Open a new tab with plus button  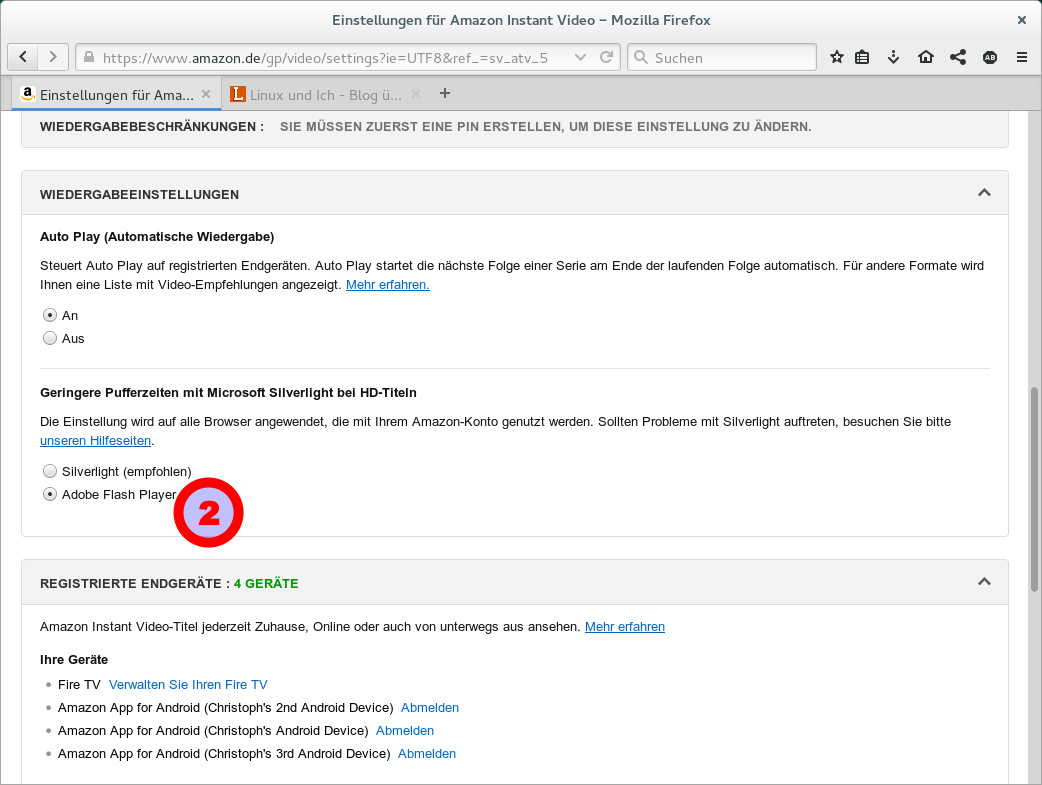pos(445,94)
